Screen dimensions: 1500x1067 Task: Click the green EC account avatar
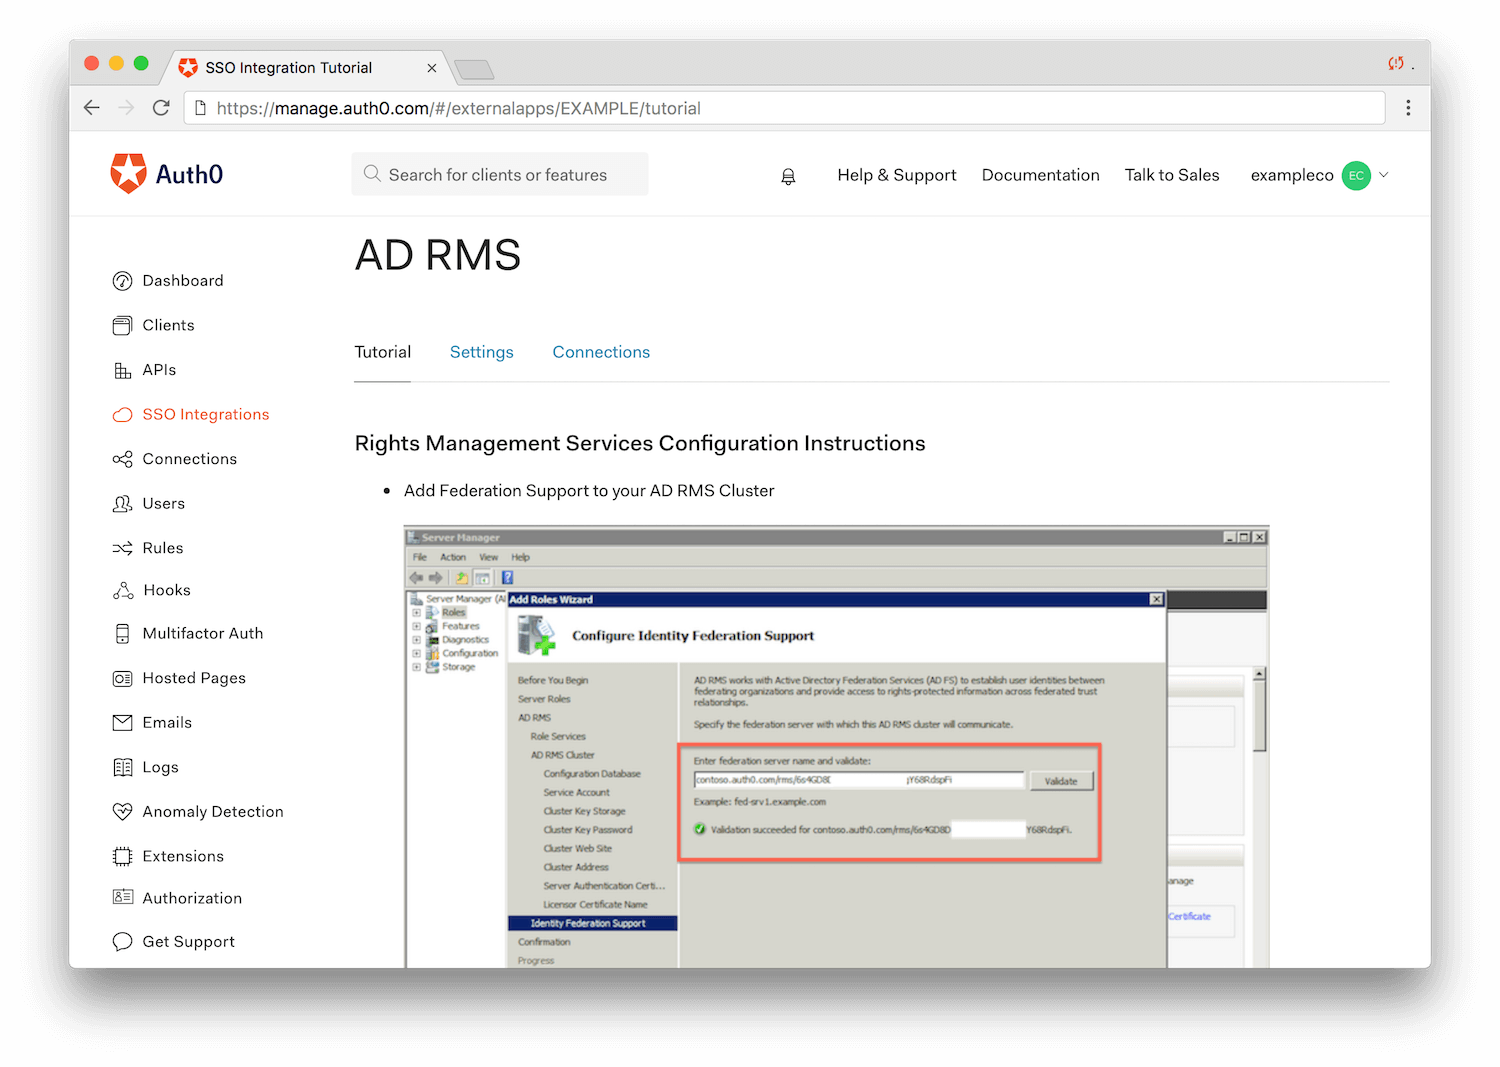coord(1356,175)
